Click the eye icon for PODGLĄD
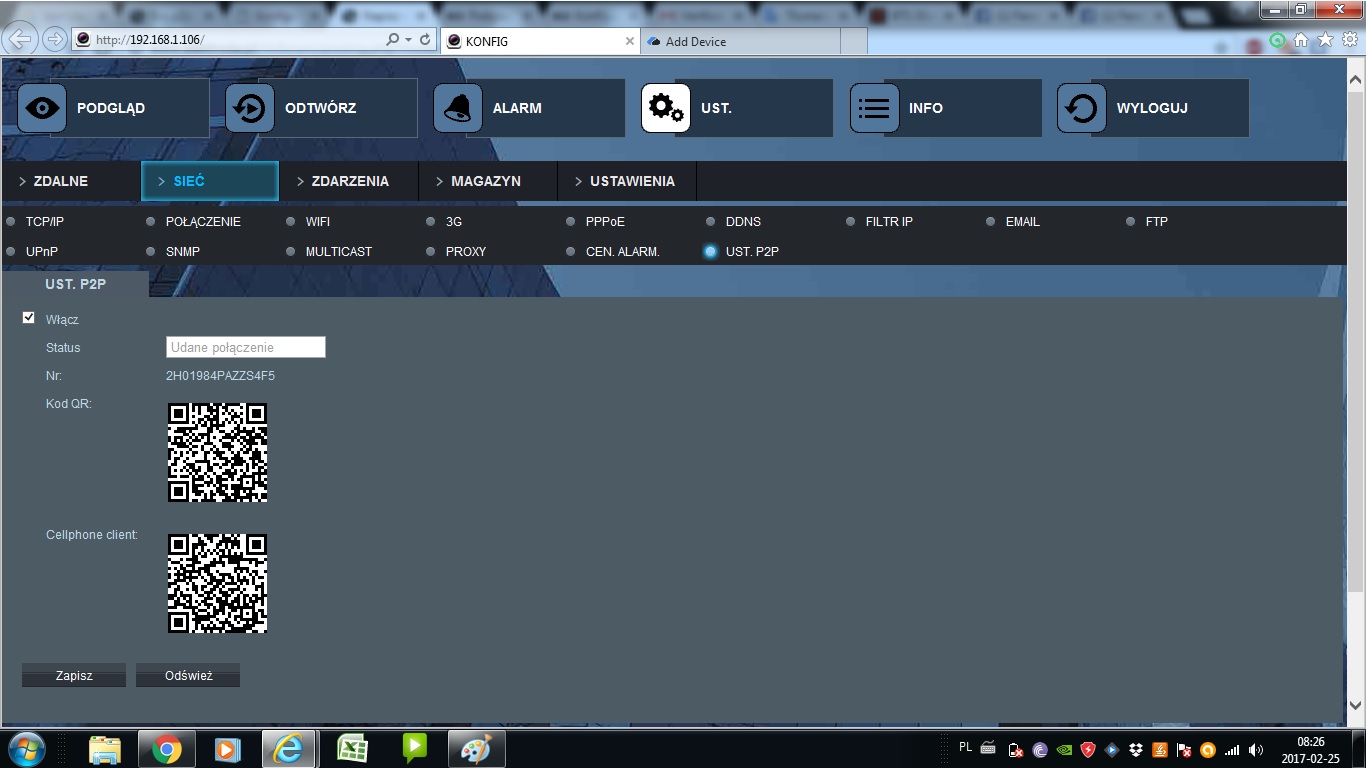The image size is (1366, 768). click(42, 108)
